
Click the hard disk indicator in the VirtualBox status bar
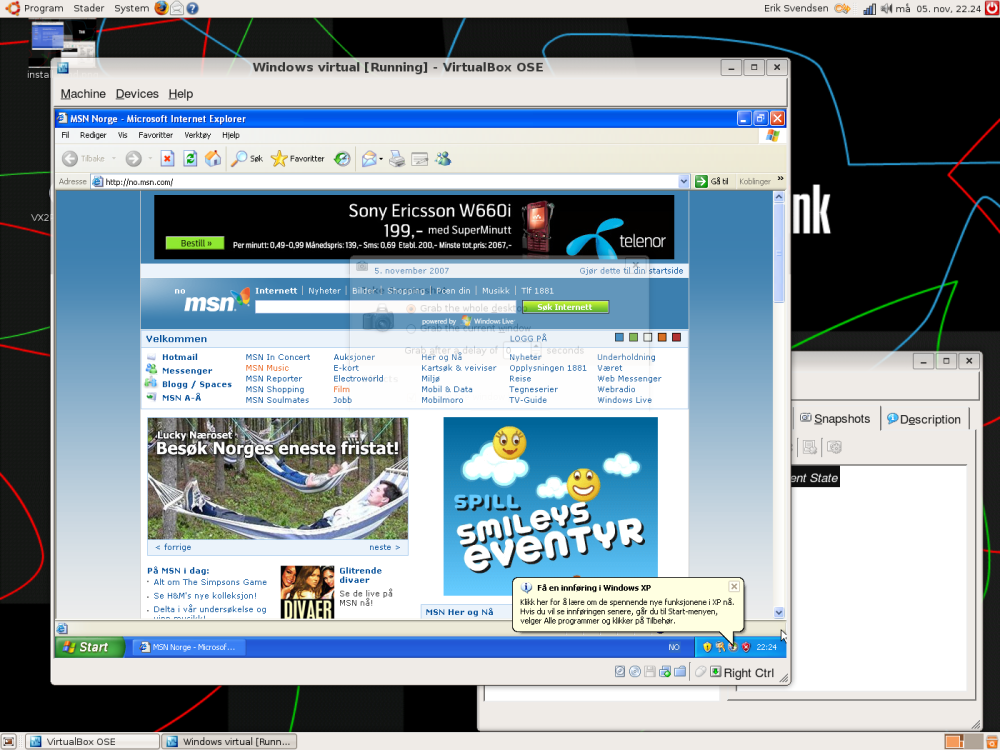(620, 672)
